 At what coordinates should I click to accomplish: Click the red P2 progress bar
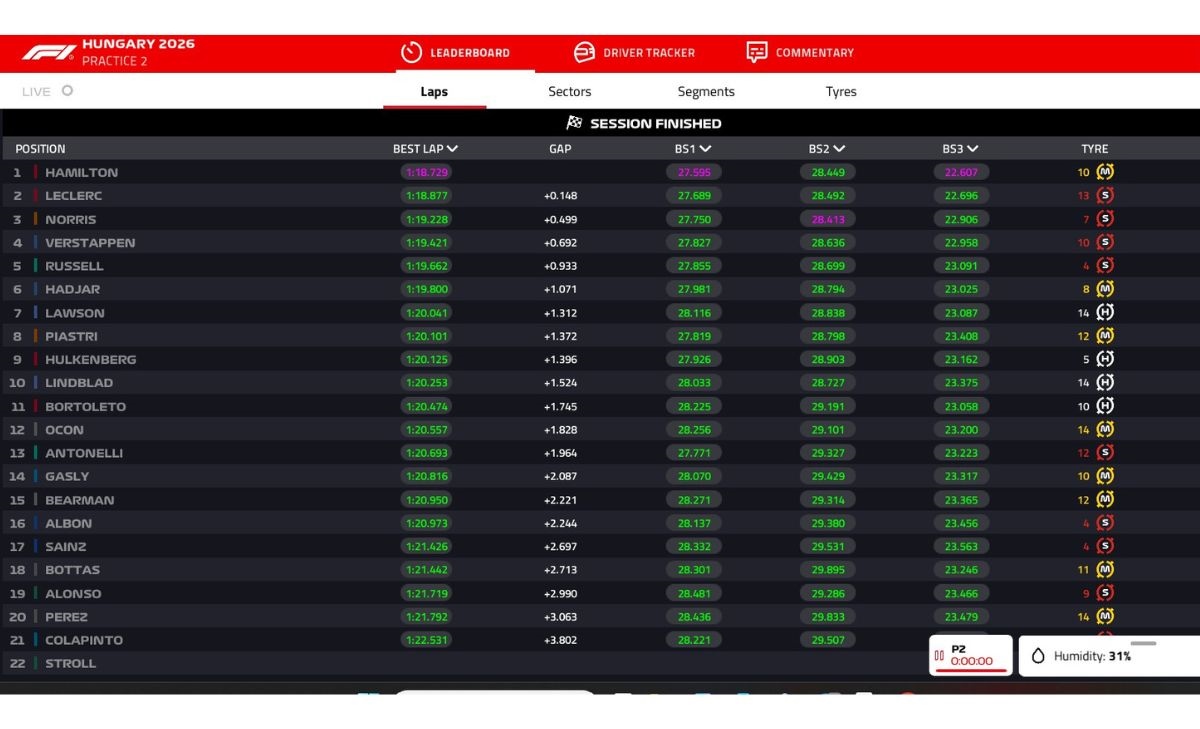pyautogui.click(x=970, y=670)
